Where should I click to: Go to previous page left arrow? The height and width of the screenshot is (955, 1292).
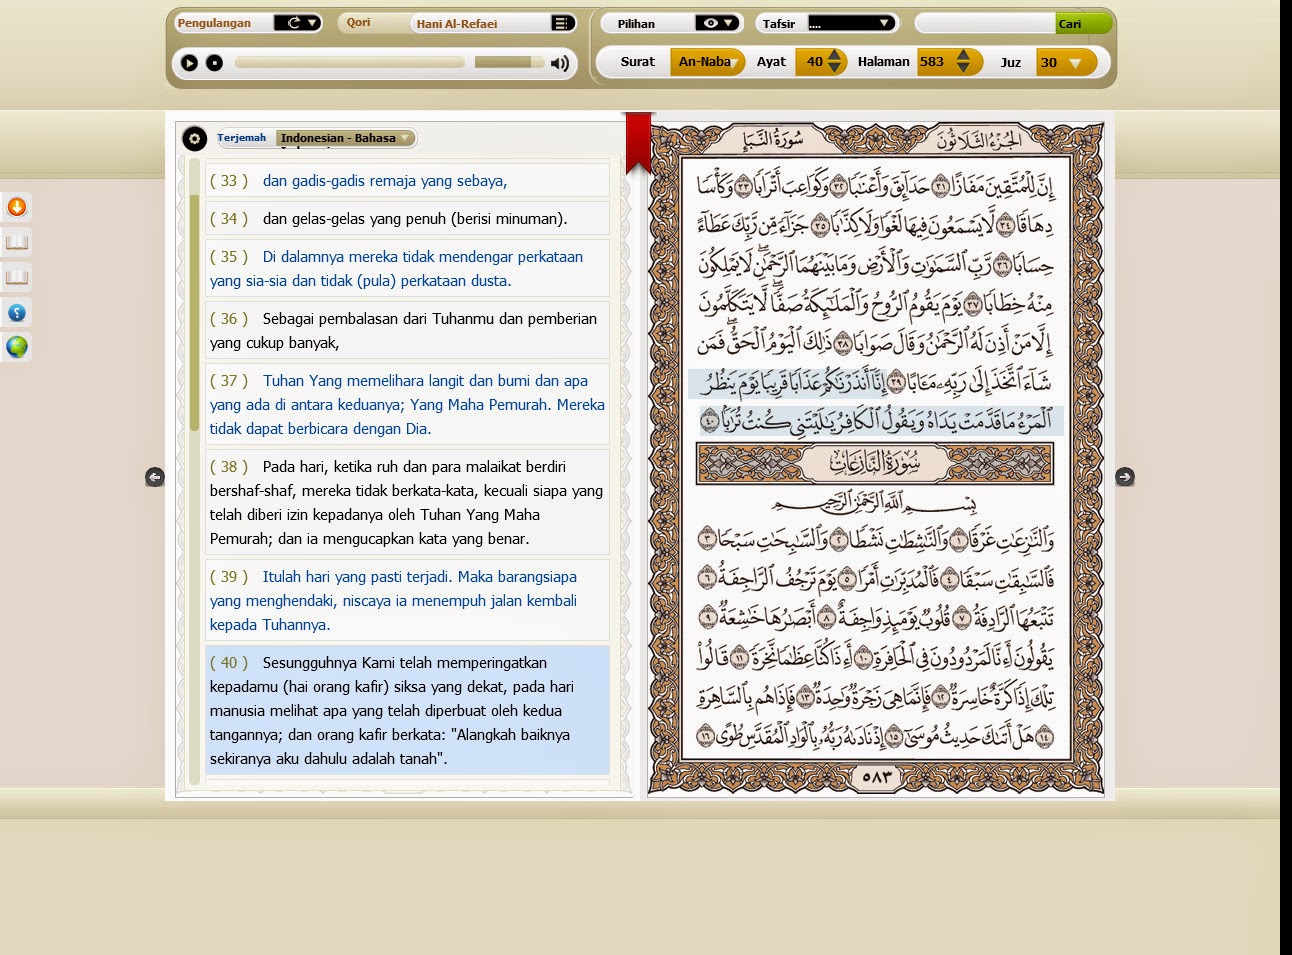(154, 477)
